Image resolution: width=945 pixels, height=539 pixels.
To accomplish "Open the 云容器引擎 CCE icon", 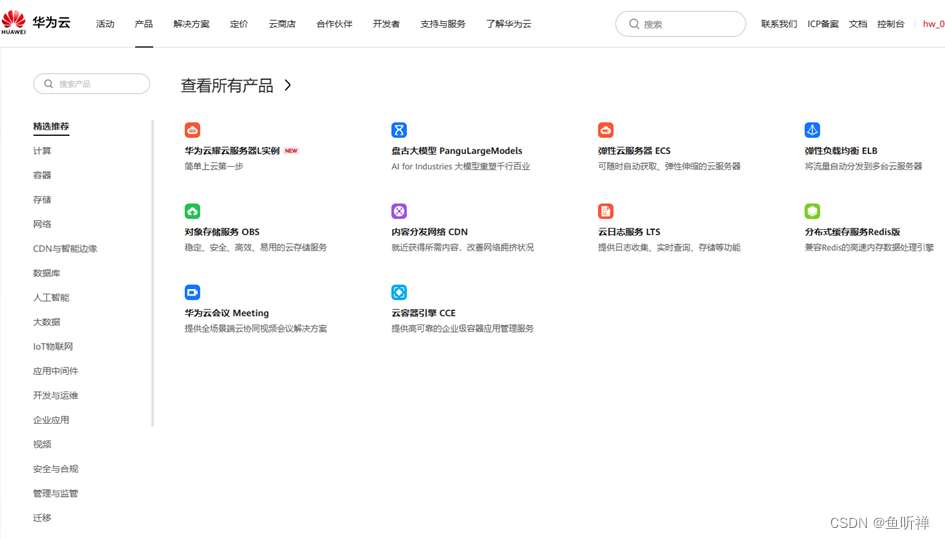I will click(x=399, y=292).
